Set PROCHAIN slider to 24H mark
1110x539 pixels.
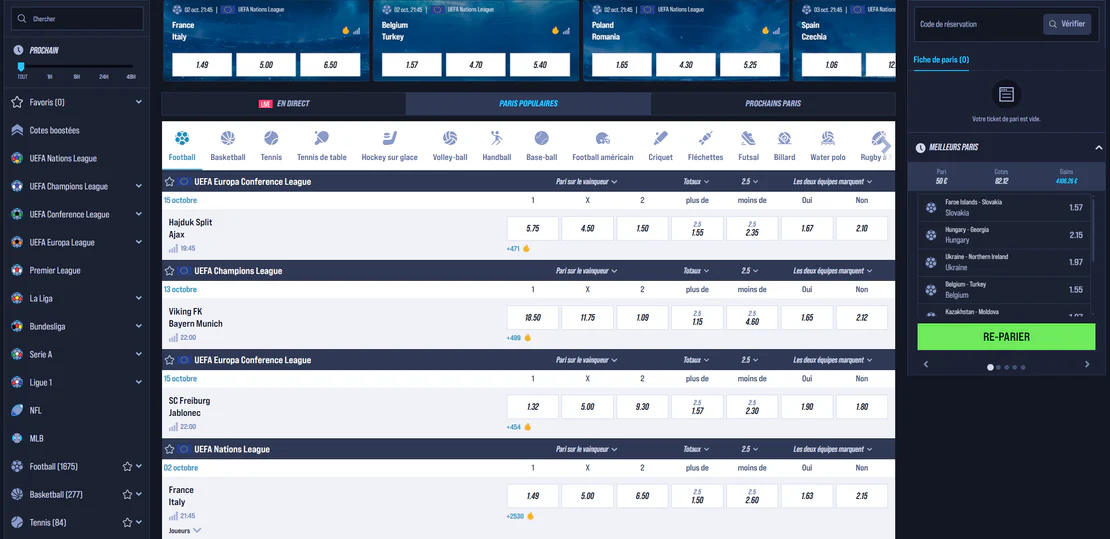[104, 76]
